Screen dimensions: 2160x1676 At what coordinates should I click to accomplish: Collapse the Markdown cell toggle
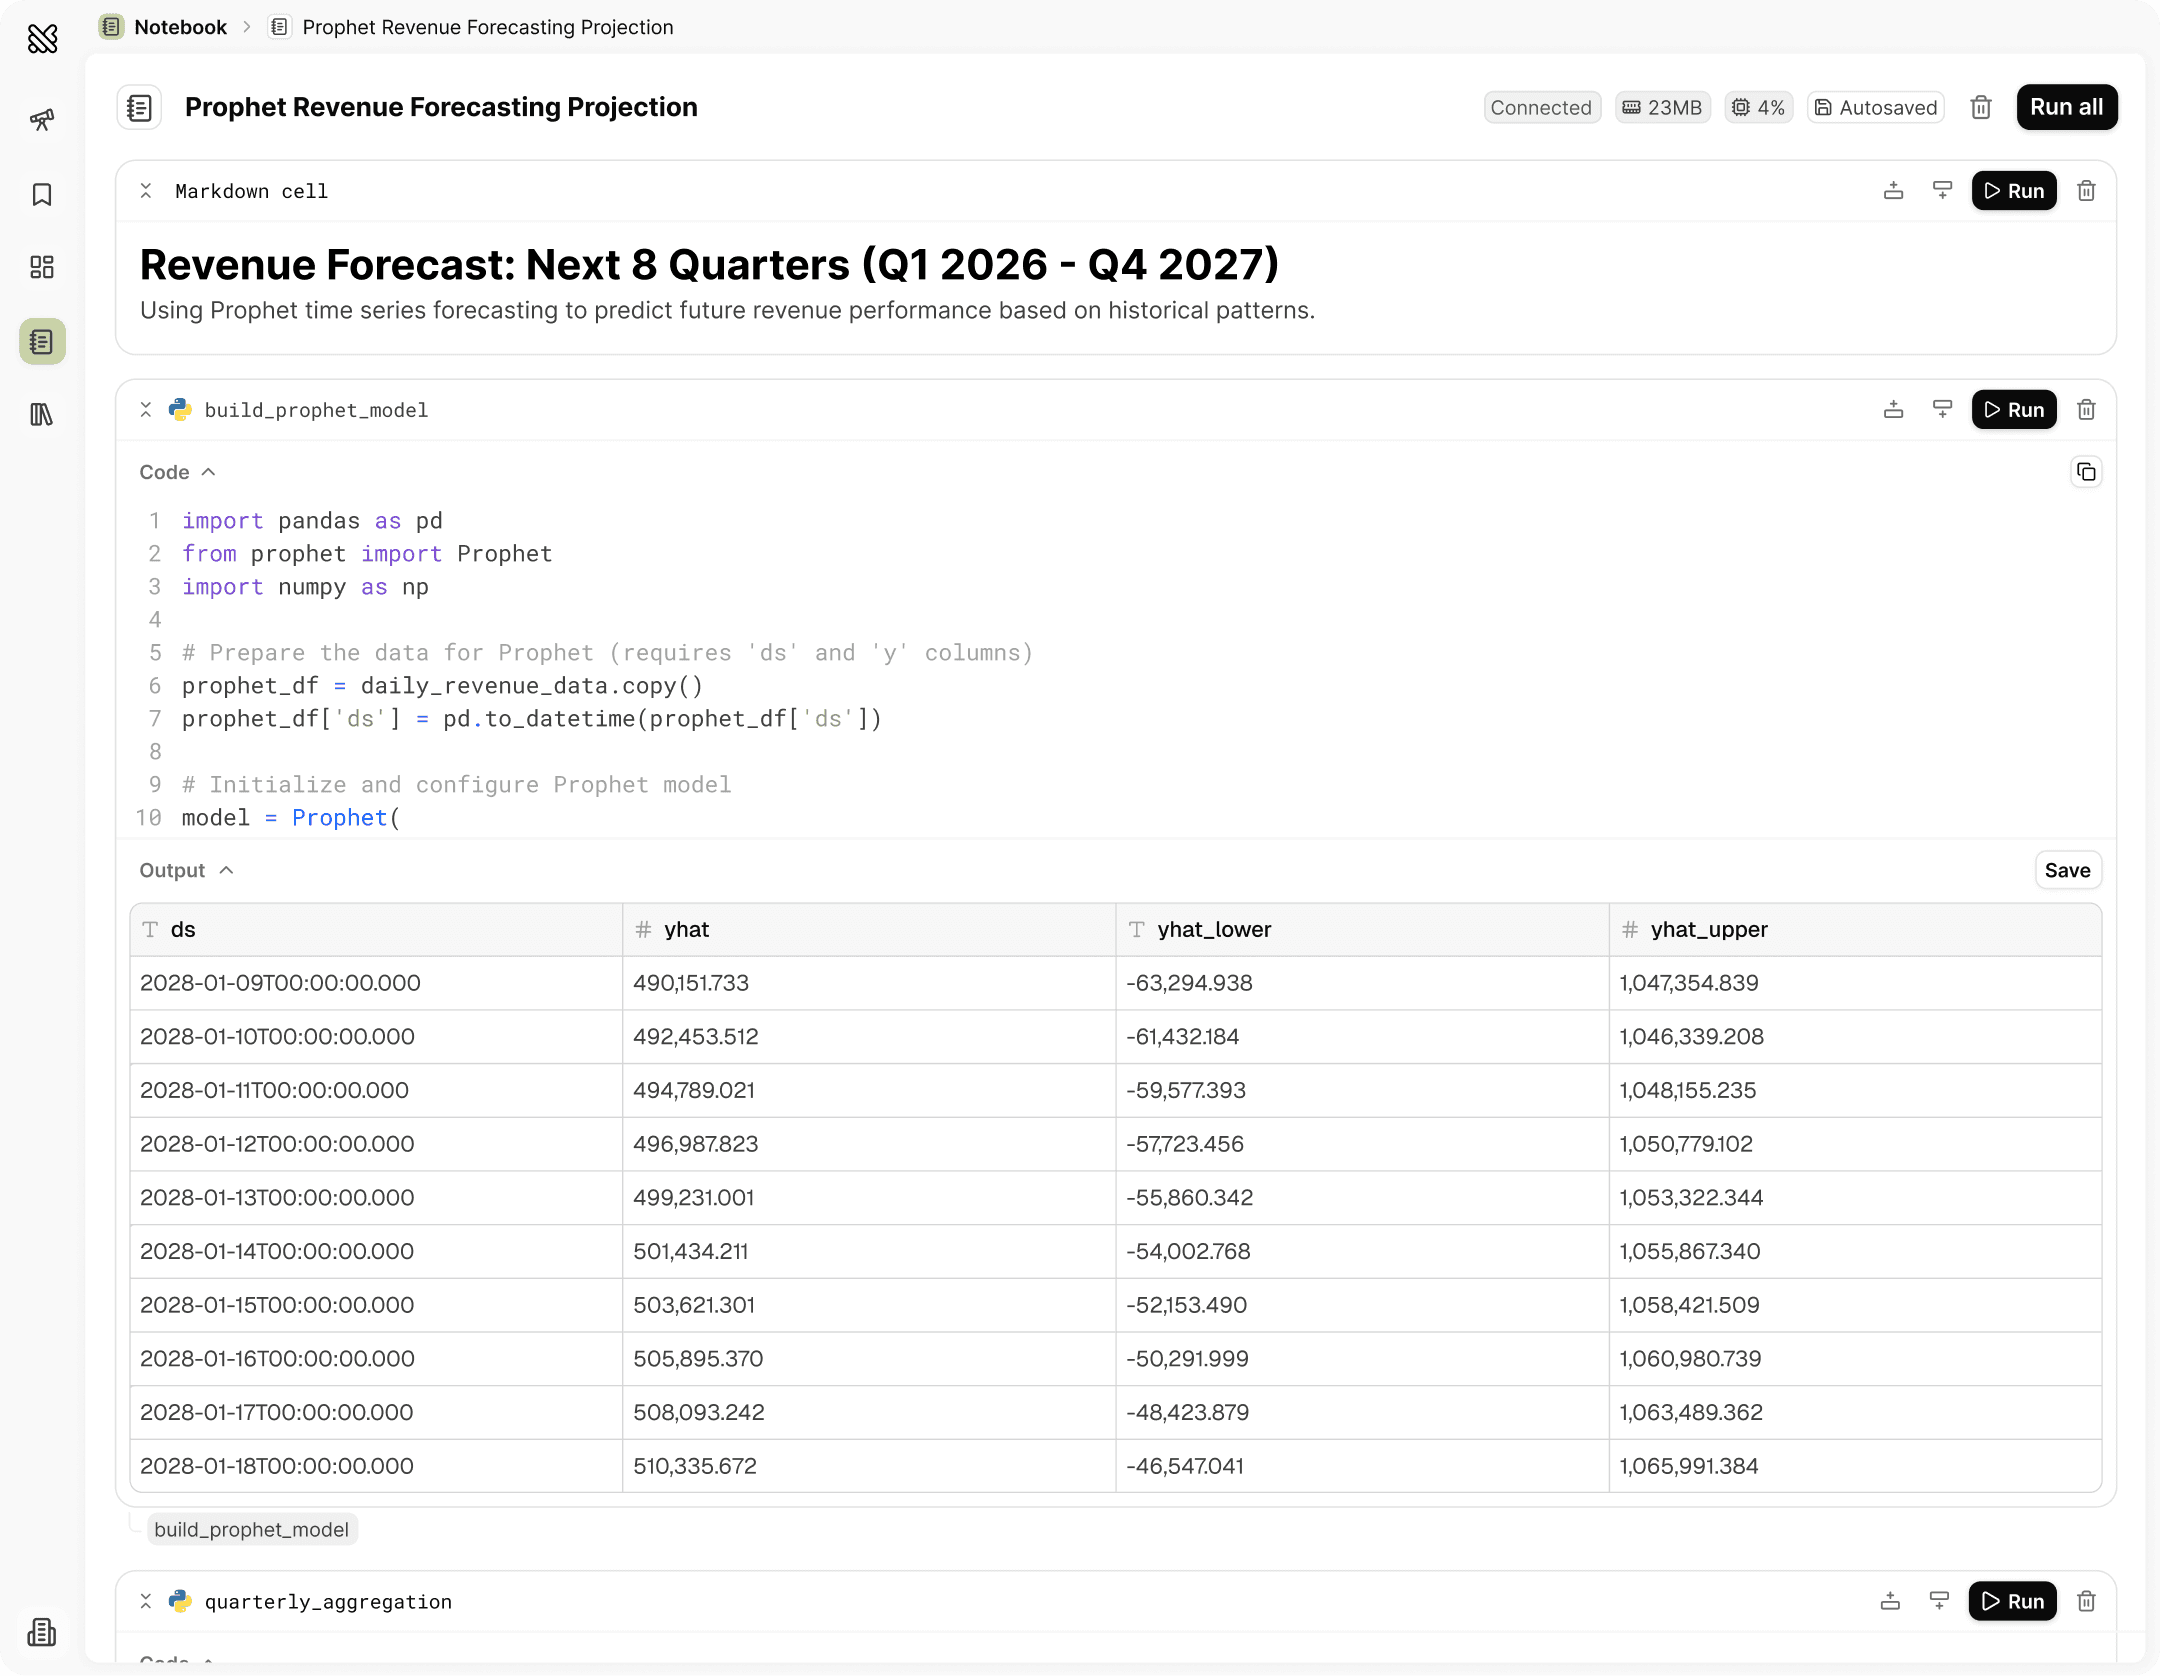point(146,191)
